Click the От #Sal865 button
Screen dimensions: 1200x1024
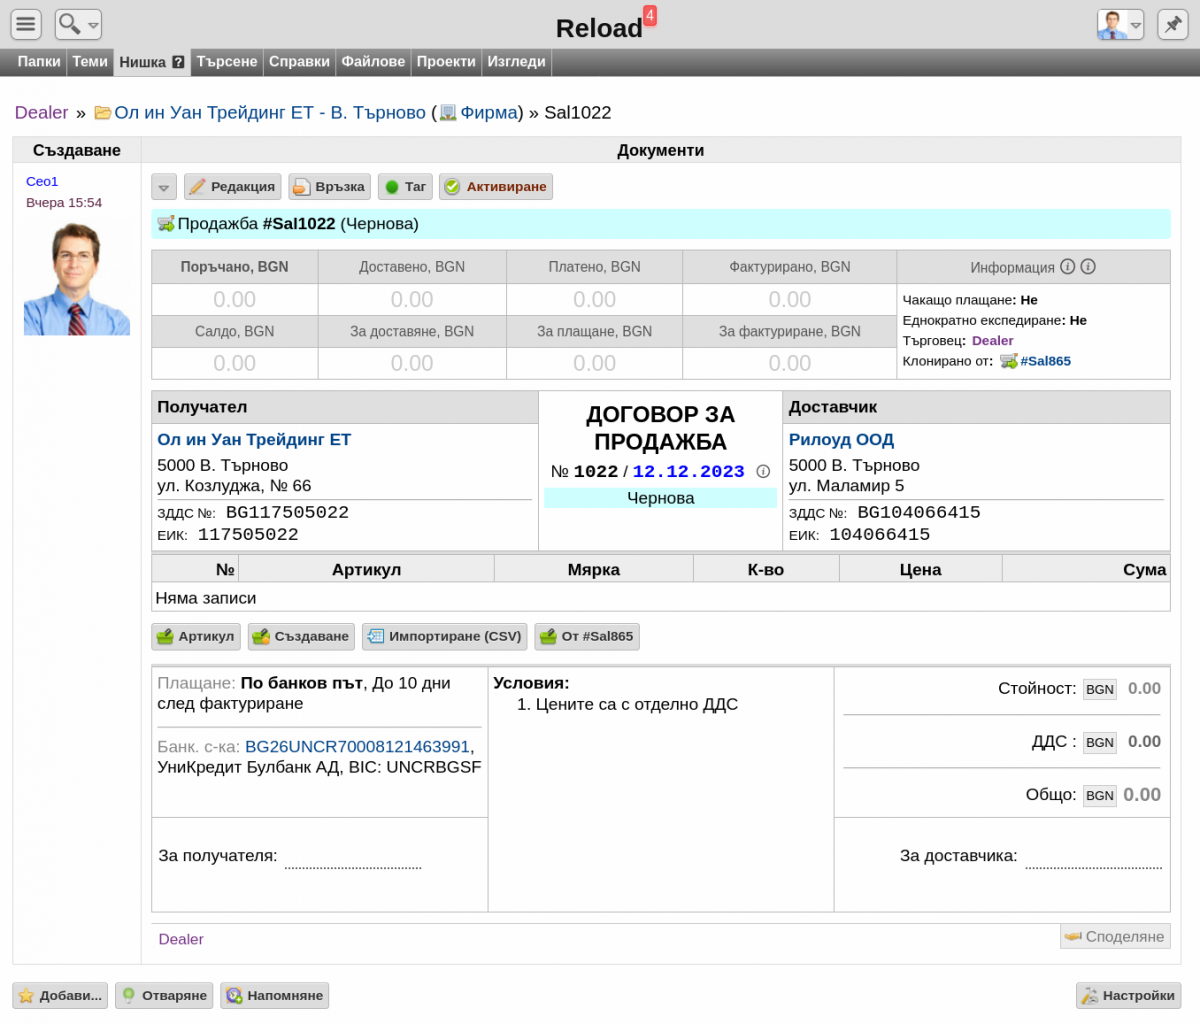click(x=587, y=637)
